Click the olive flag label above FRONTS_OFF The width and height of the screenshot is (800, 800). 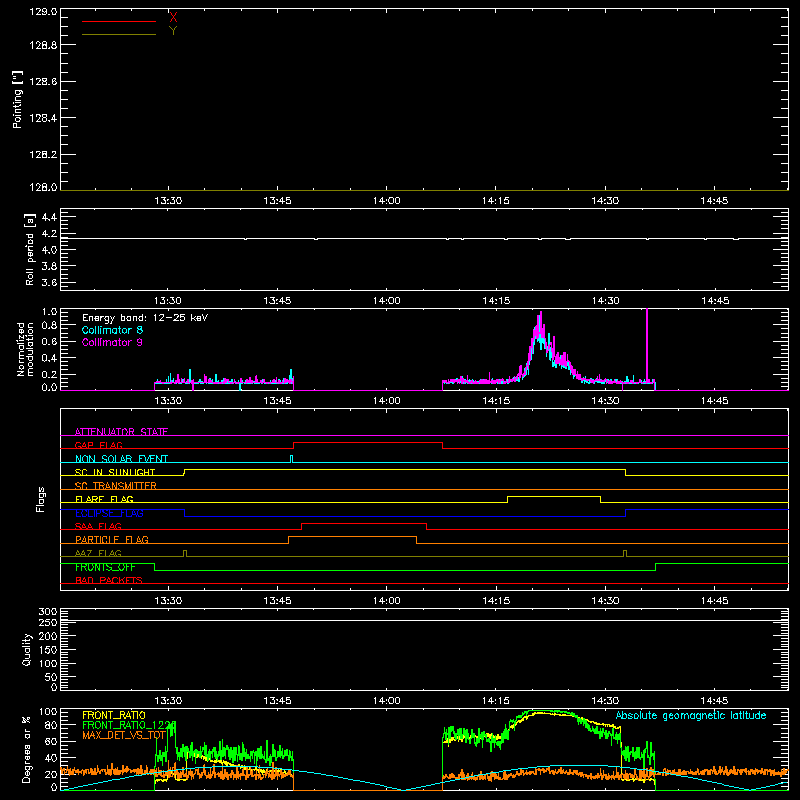click(x=98, y=554)
